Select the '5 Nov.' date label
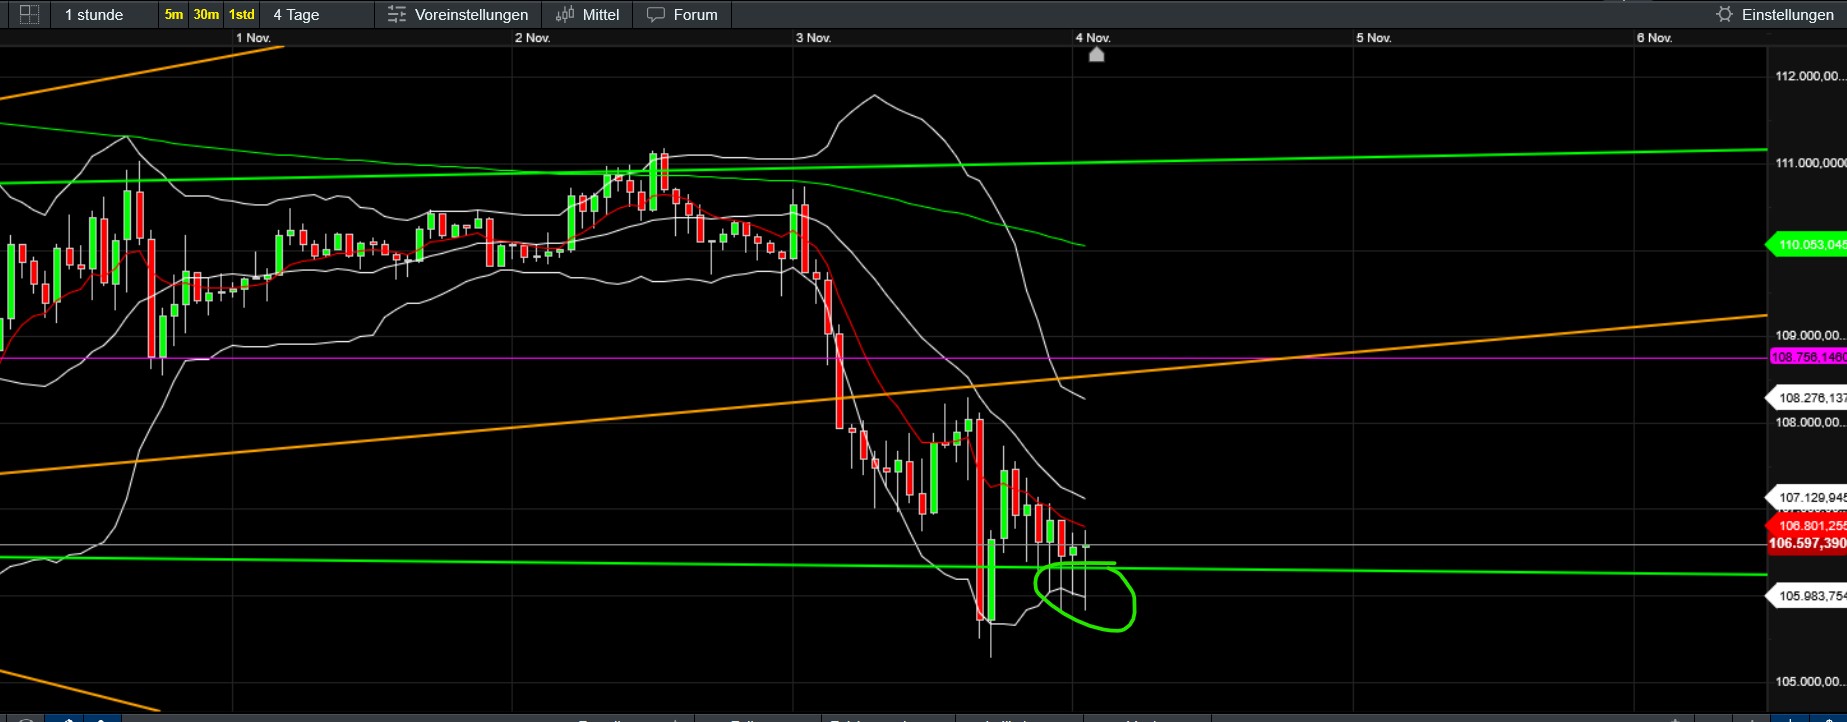Image resolution: width=1847 pixels, height=722 pixels. (1373, 38)
